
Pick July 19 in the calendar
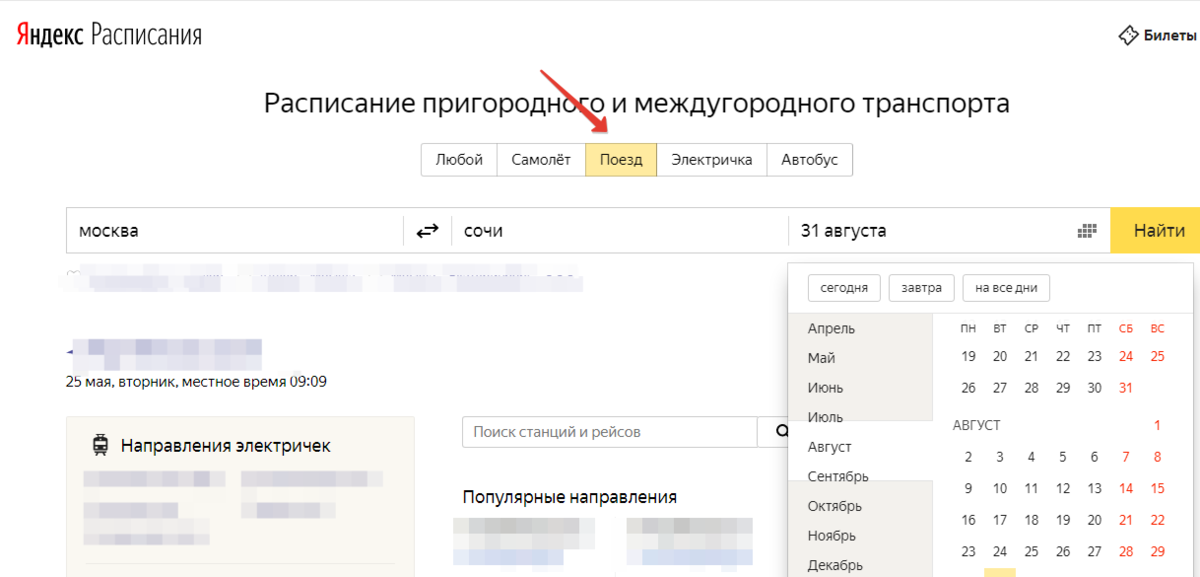968,356
